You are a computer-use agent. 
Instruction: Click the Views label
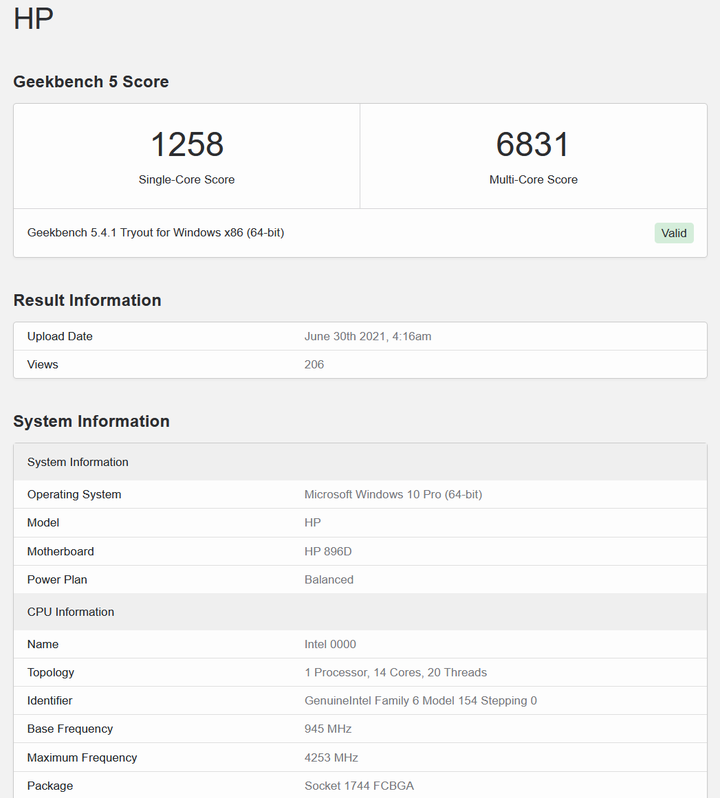(x=43, y=364)
